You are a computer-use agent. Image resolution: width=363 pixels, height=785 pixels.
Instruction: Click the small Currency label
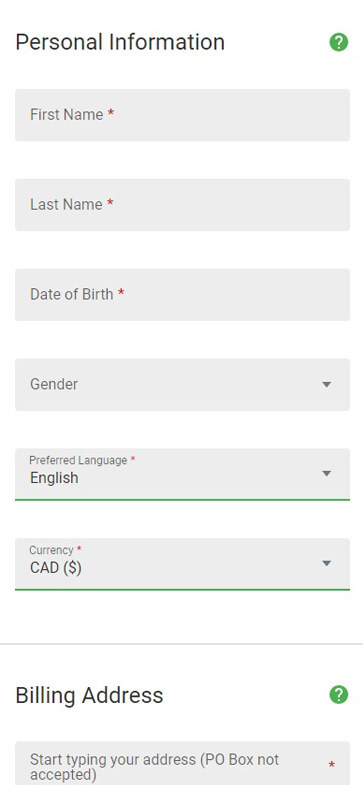[x=51, y=550]
